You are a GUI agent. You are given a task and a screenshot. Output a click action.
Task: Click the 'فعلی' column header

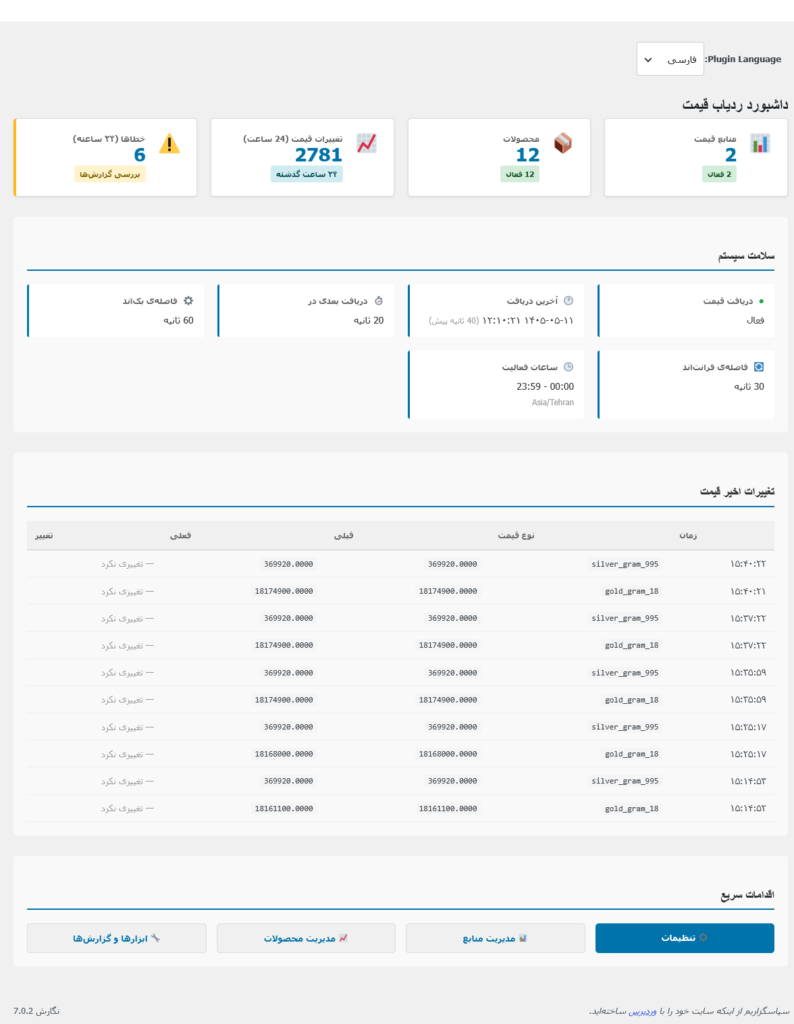coord(180,536)
